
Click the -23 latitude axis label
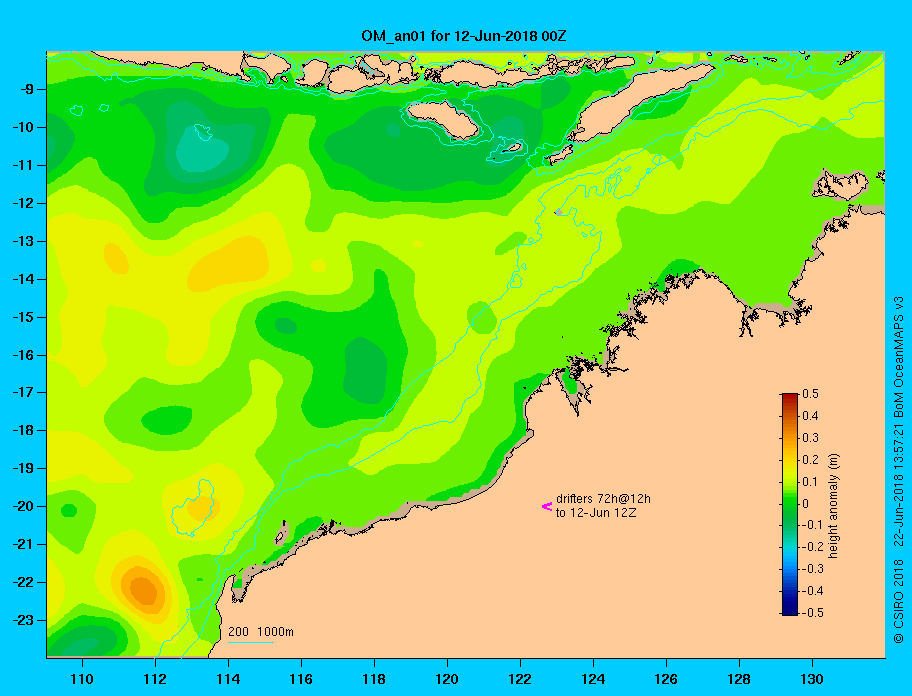(22, 620)
